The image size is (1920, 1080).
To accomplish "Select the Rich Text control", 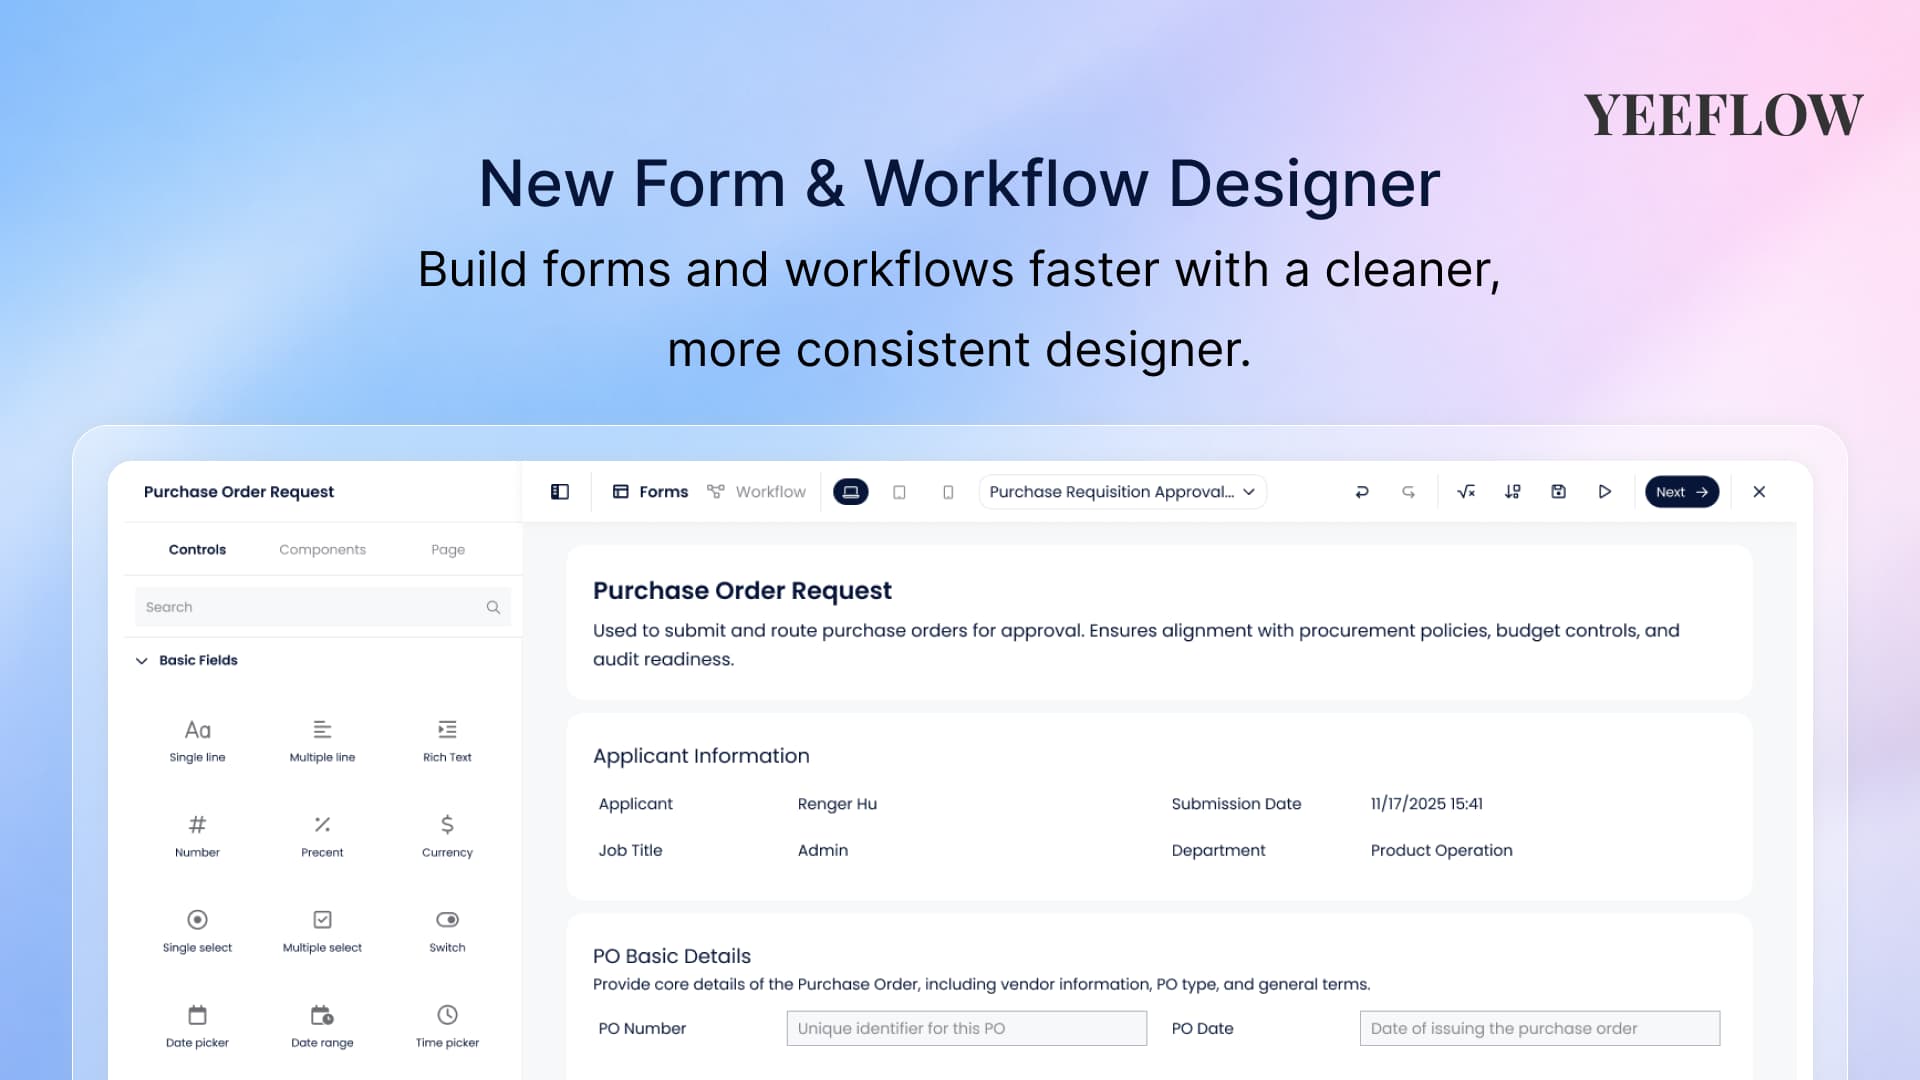I will pyautogui.click(x=447, y=740).
